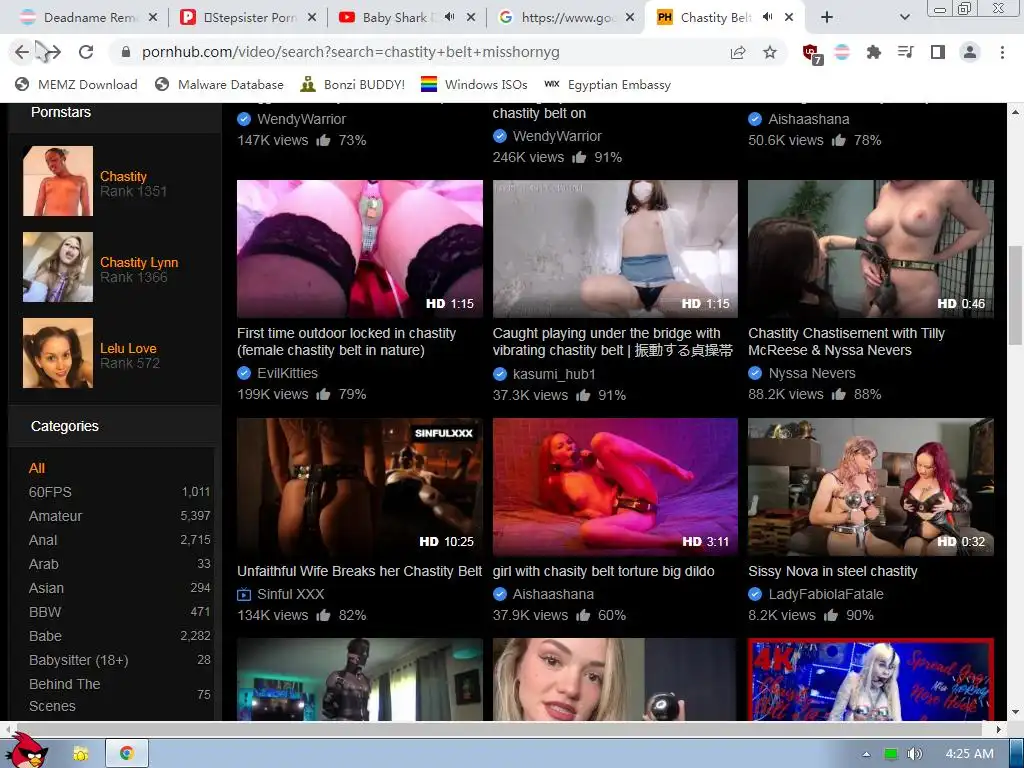The image size is (1024, 768).
Task: Click the Angry Birds start button
Action: tap(29, 751)
